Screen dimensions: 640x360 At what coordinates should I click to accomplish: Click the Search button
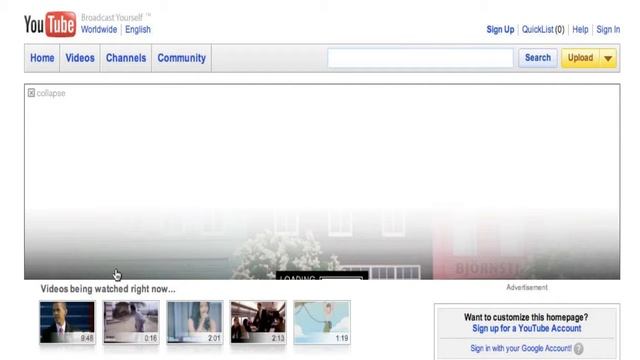point(538,58)
